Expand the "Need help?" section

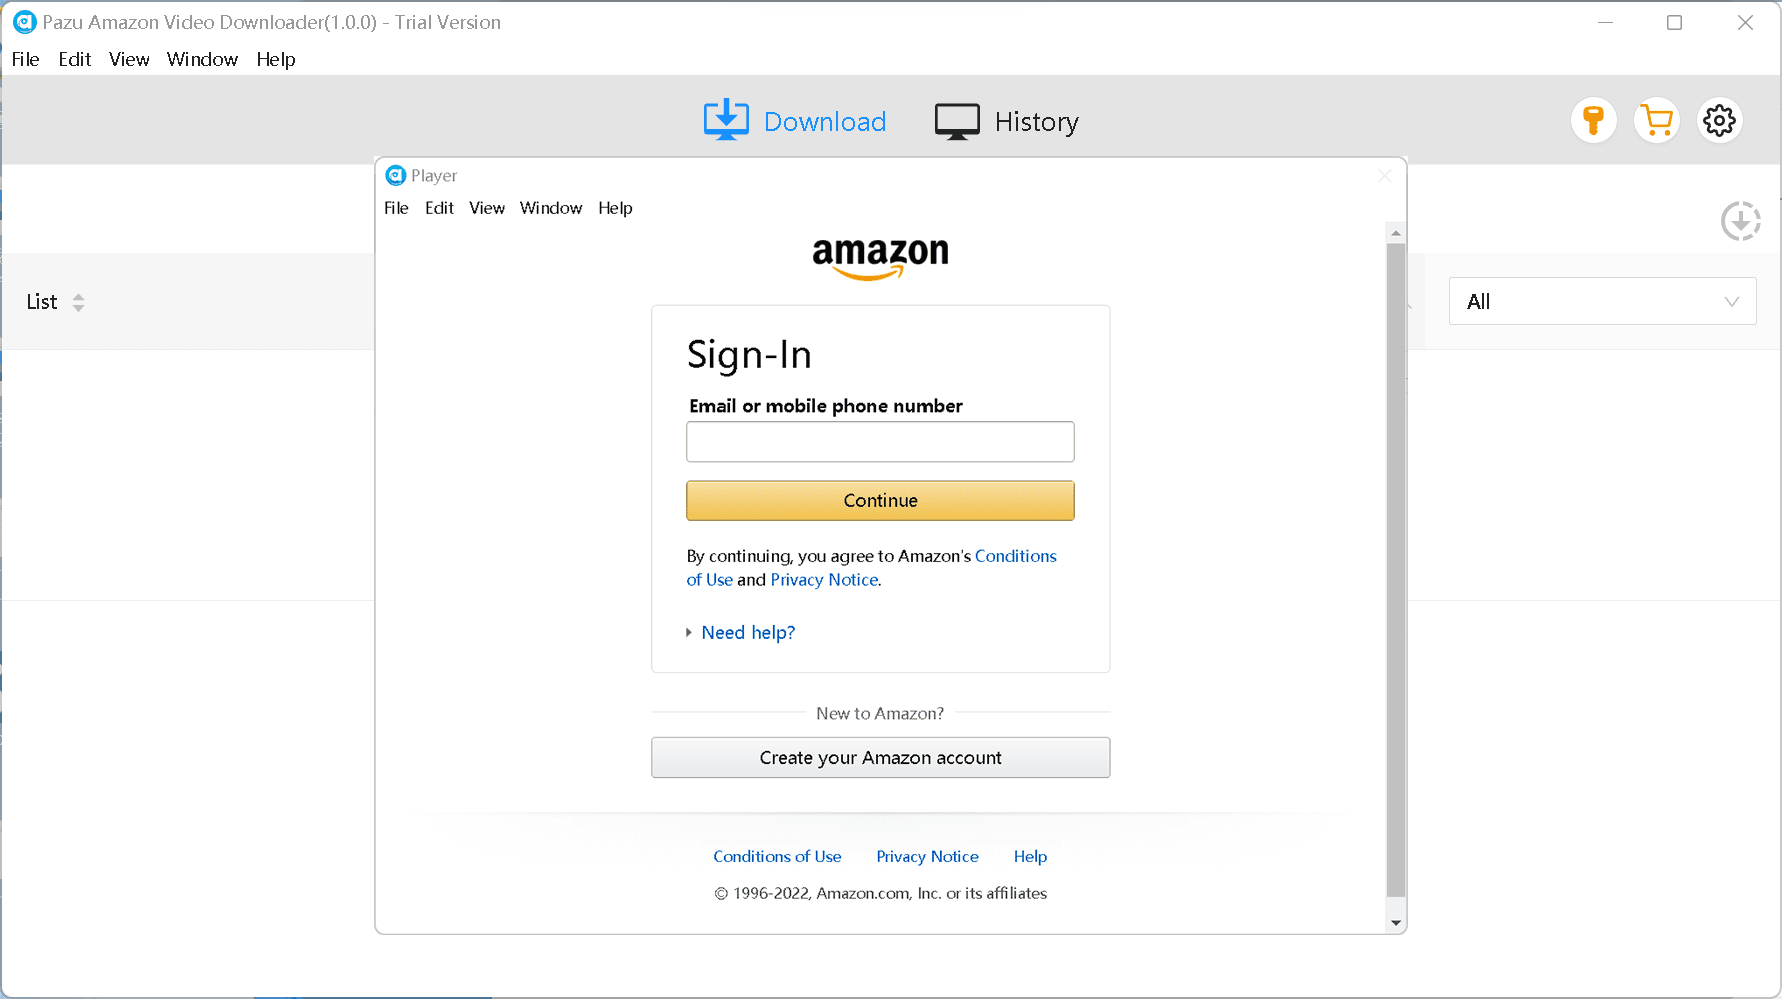point(747,632)
